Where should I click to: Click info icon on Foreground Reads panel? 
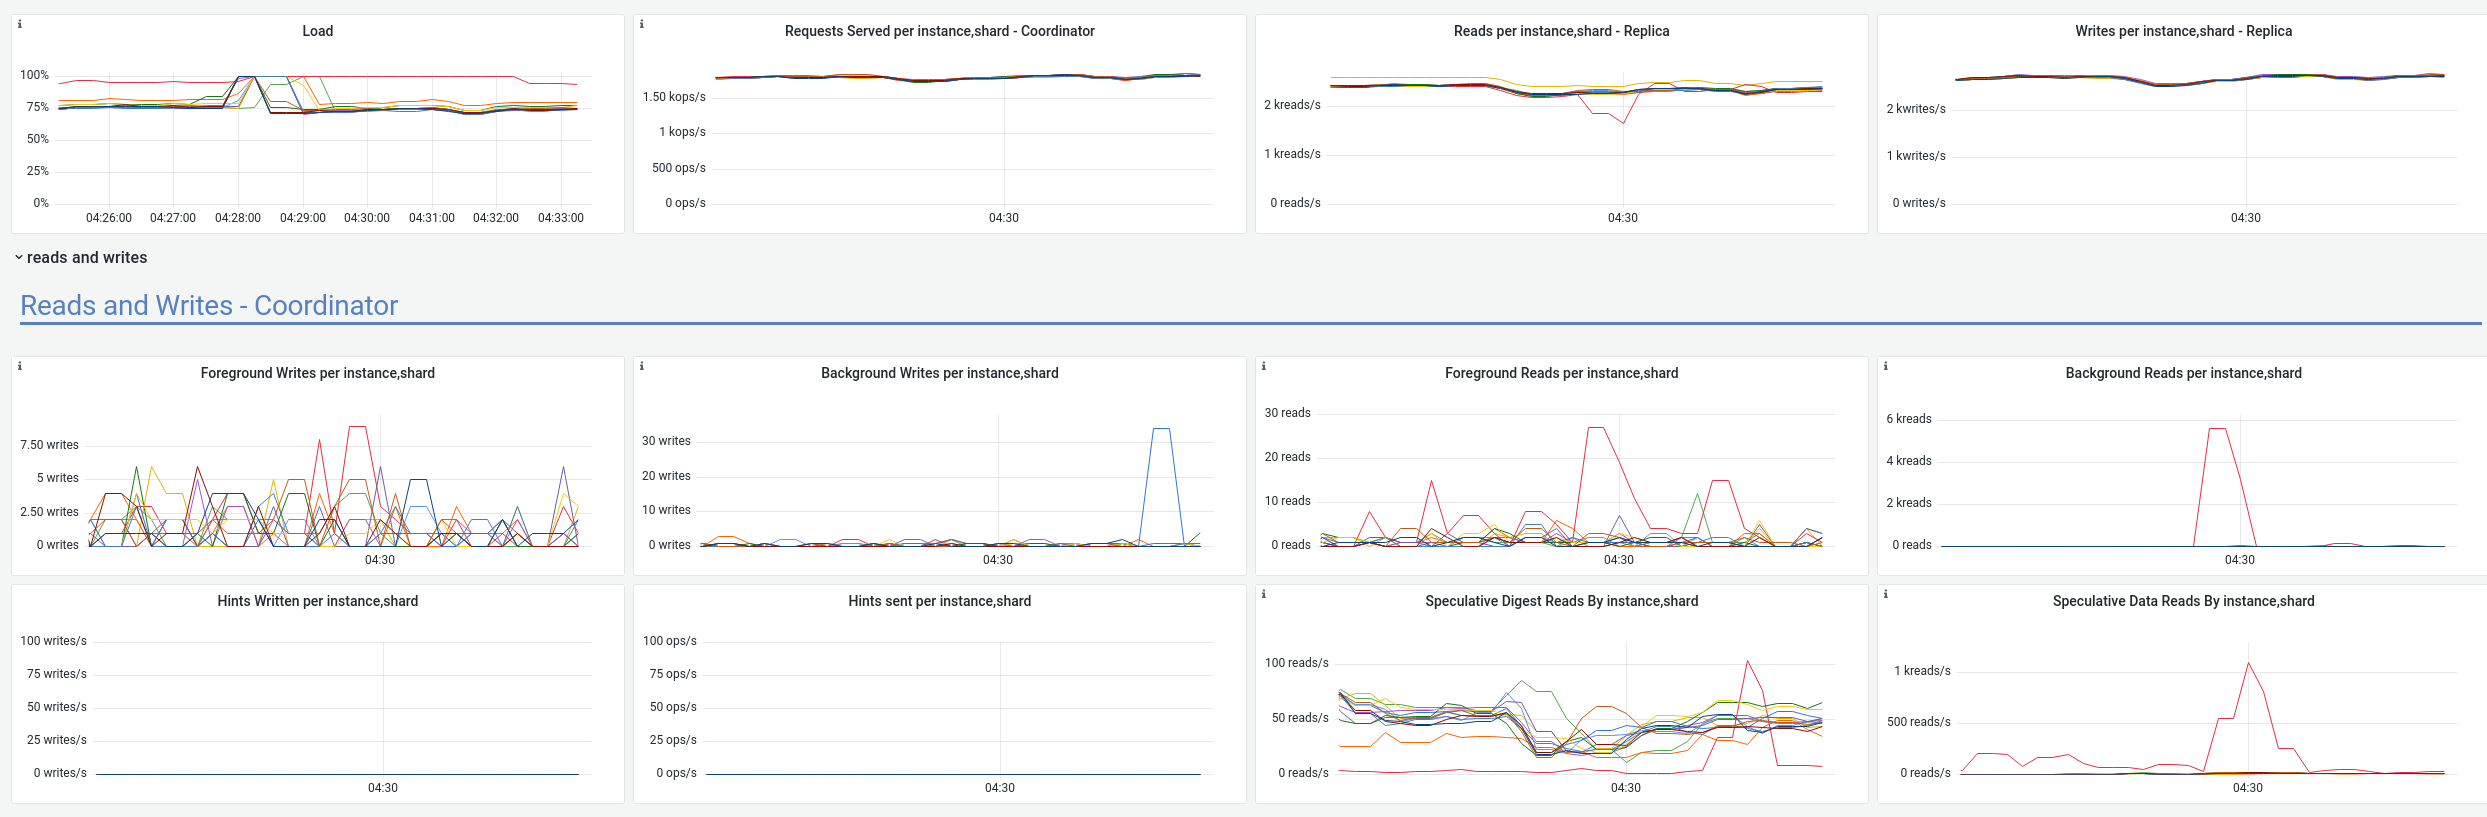pyautogui.click(x=1263, y=365)
